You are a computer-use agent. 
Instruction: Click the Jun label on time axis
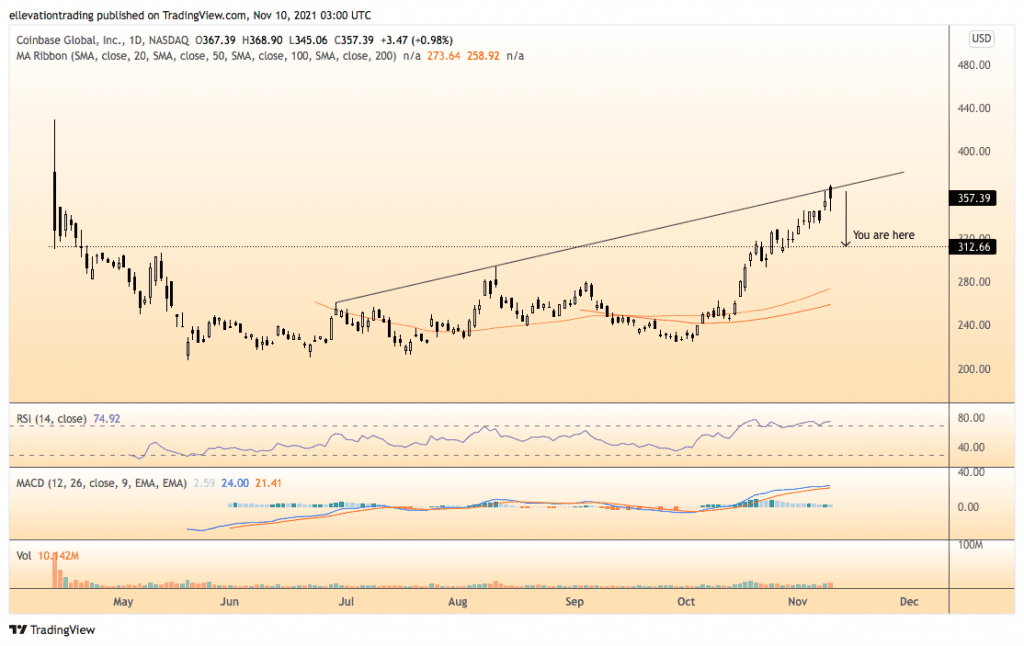(229, 602)
